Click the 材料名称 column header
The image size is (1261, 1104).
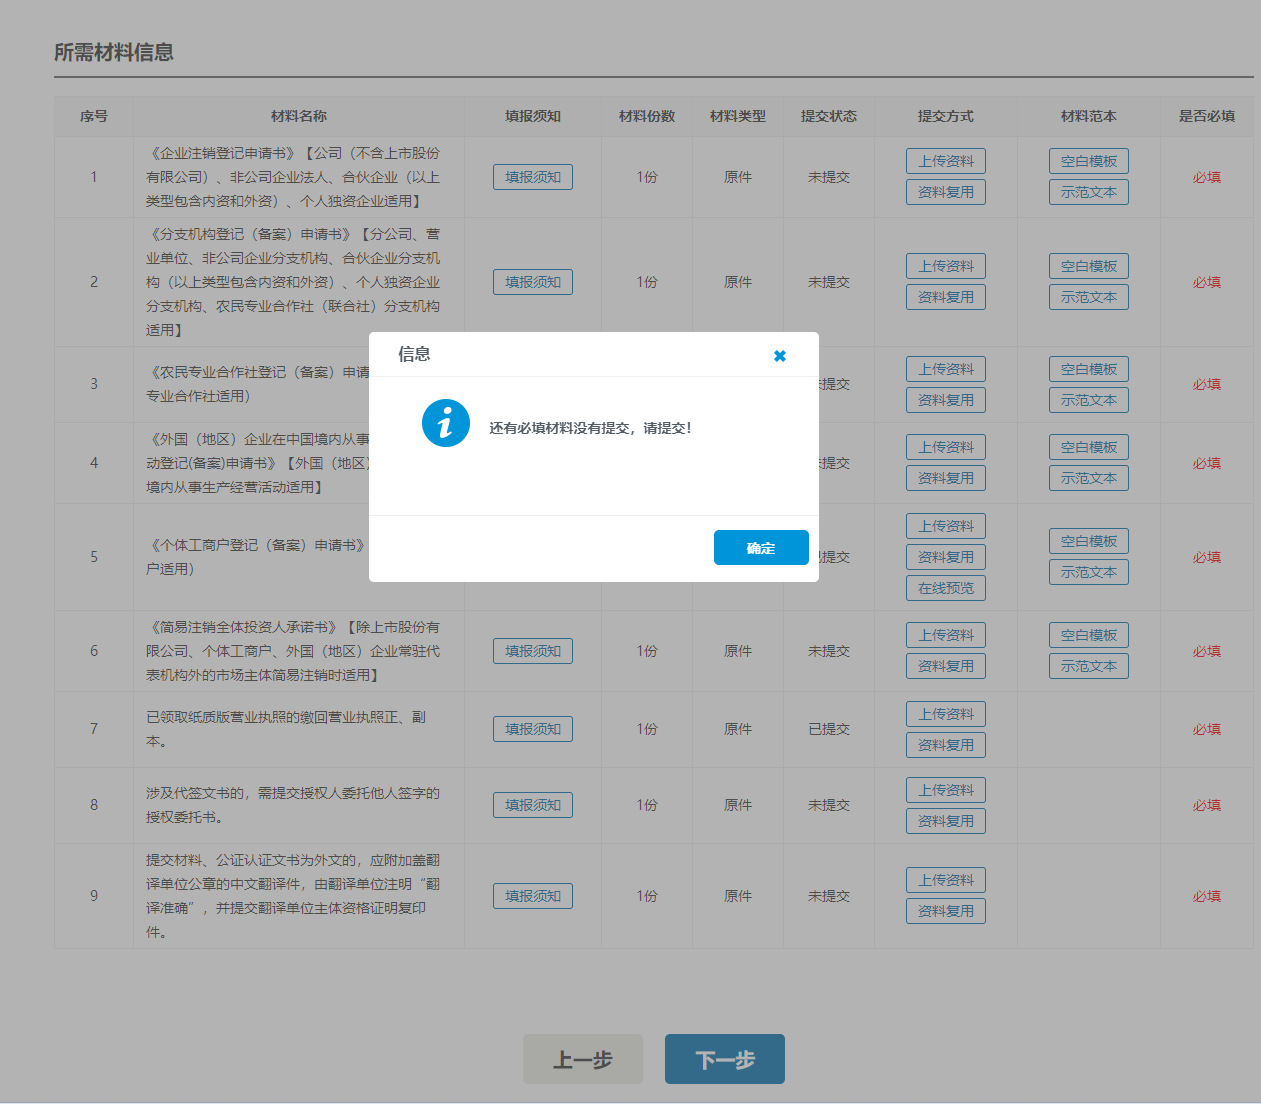coord(299,116)
